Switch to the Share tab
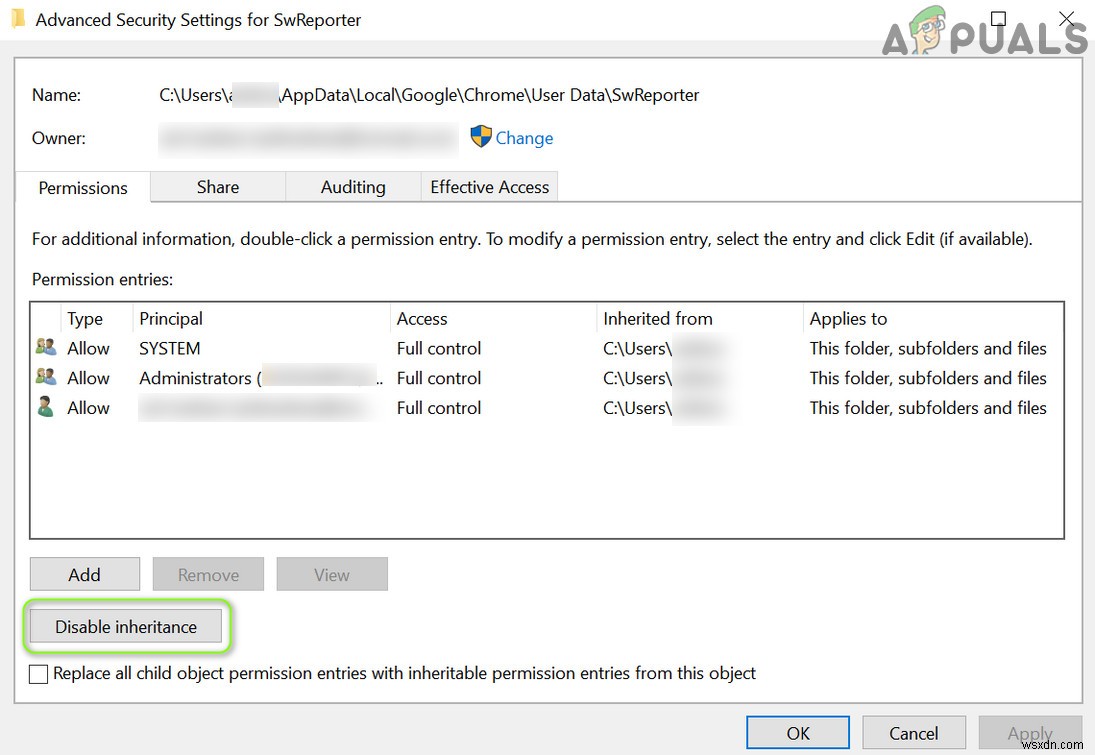Viewport: 1095px width, 755px height. (217, 187)
